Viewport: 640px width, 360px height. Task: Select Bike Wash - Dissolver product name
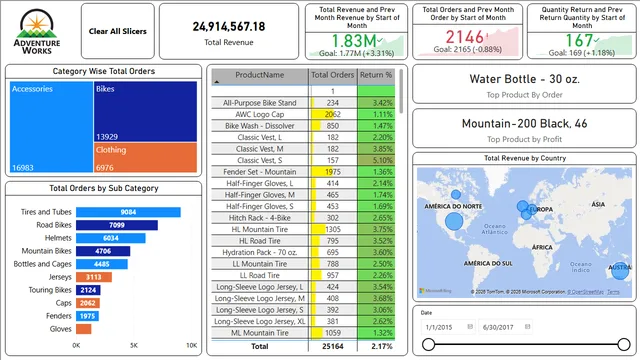260,126
